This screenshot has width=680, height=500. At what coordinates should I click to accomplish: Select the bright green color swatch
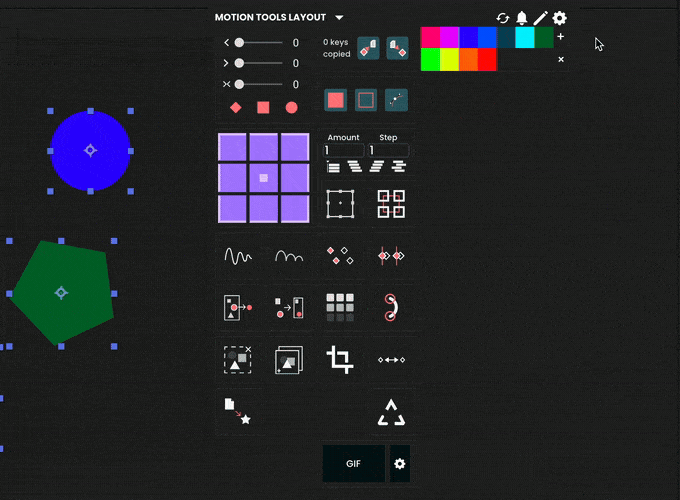pyautogui.click(x=430, y=59)
